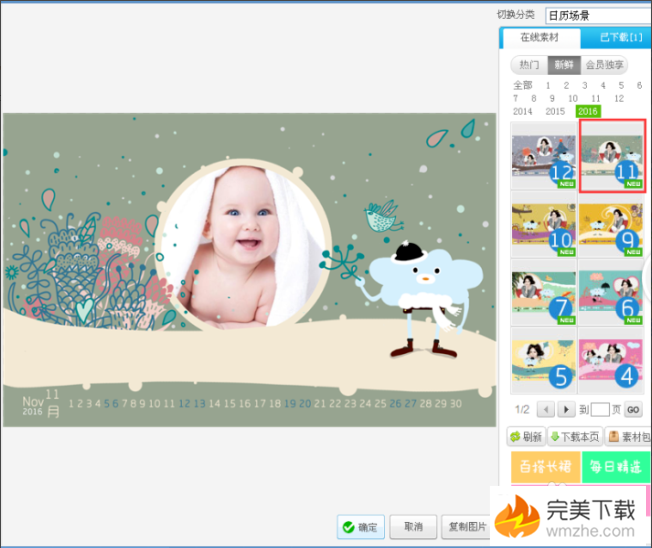Choose the month 7 calendar template
This screenshot has width=652, height=548.
pyautogui.click(x=543, y=292)
